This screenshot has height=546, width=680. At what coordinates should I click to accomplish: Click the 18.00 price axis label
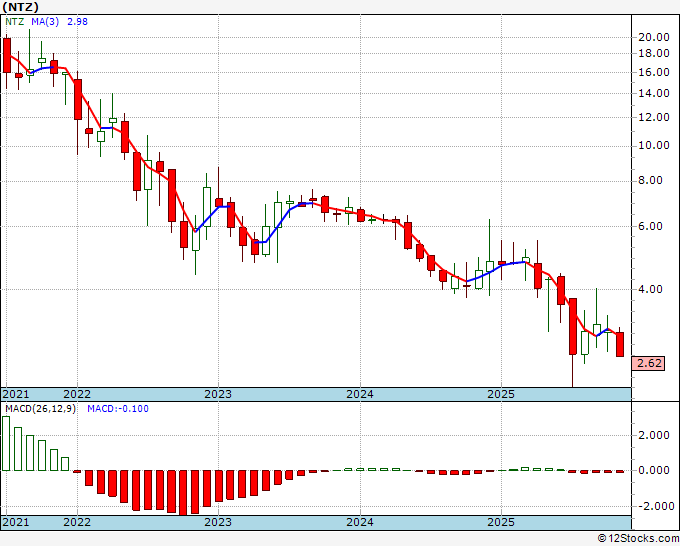654,53
